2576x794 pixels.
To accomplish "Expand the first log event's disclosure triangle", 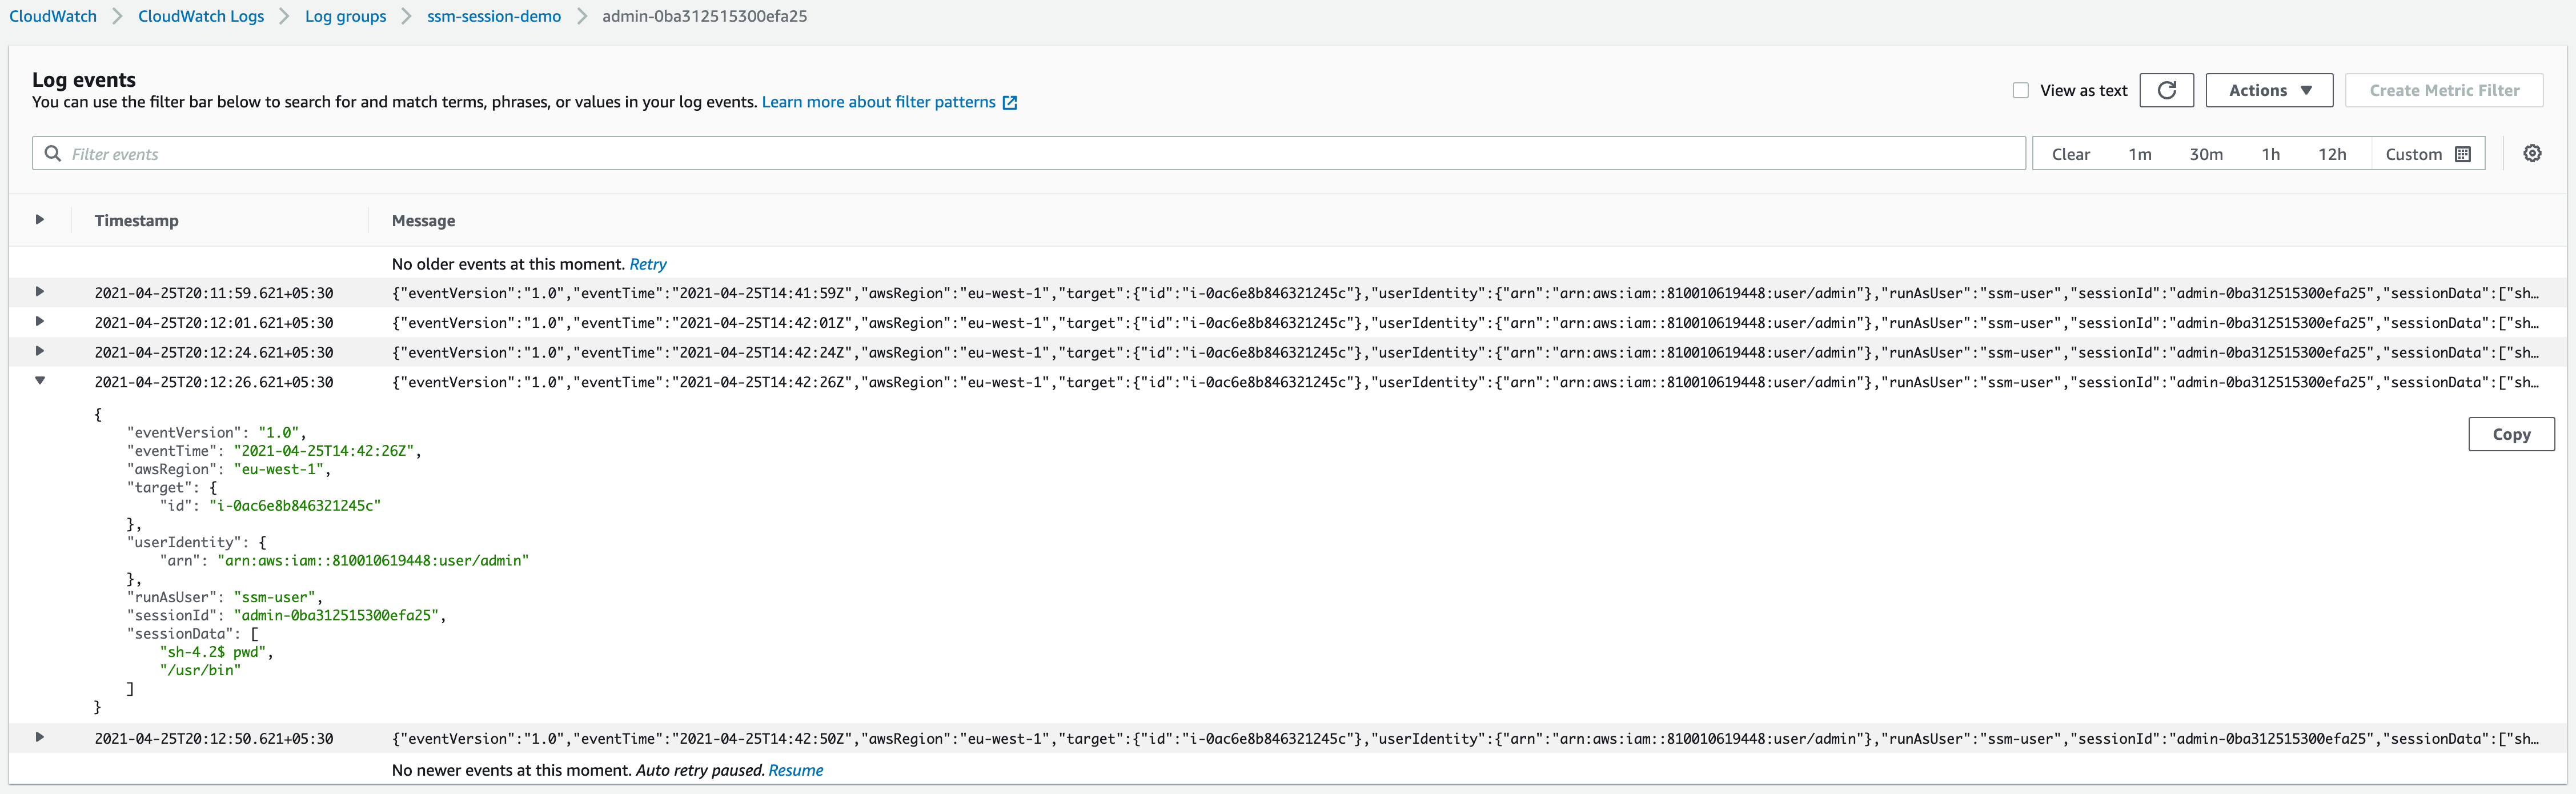I will tap(39, 293).
